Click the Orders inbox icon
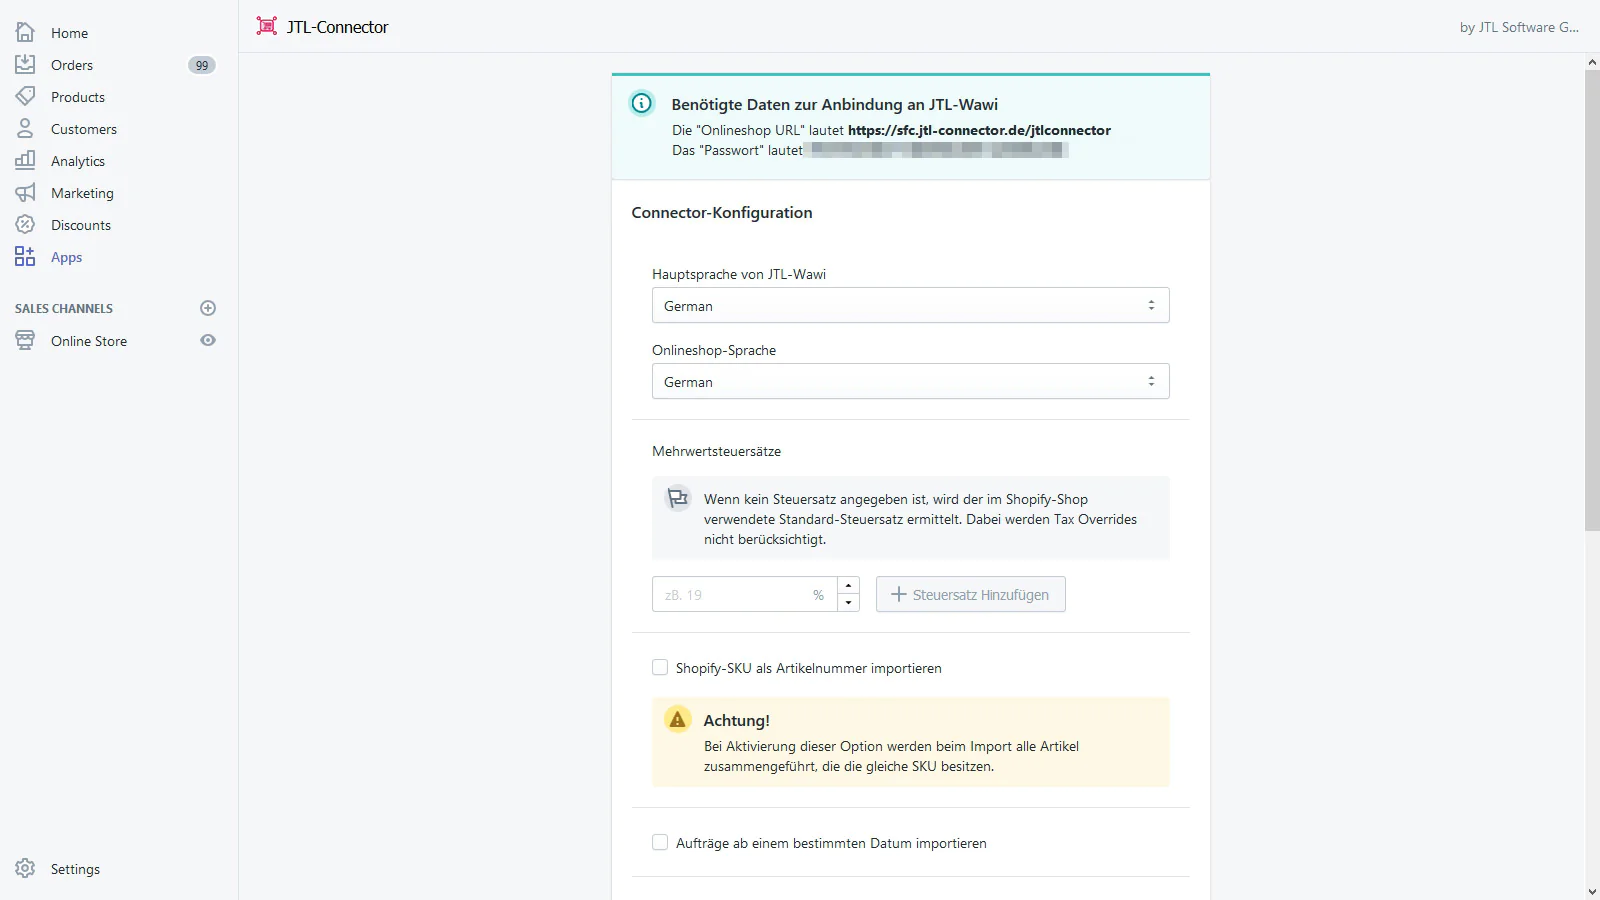1600x900 pixels. 25,65
